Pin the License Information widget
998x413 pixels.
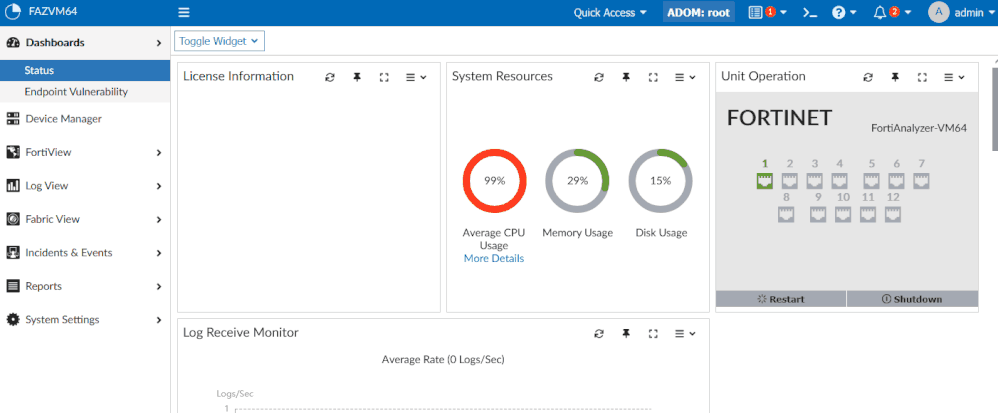coord(357,77)
